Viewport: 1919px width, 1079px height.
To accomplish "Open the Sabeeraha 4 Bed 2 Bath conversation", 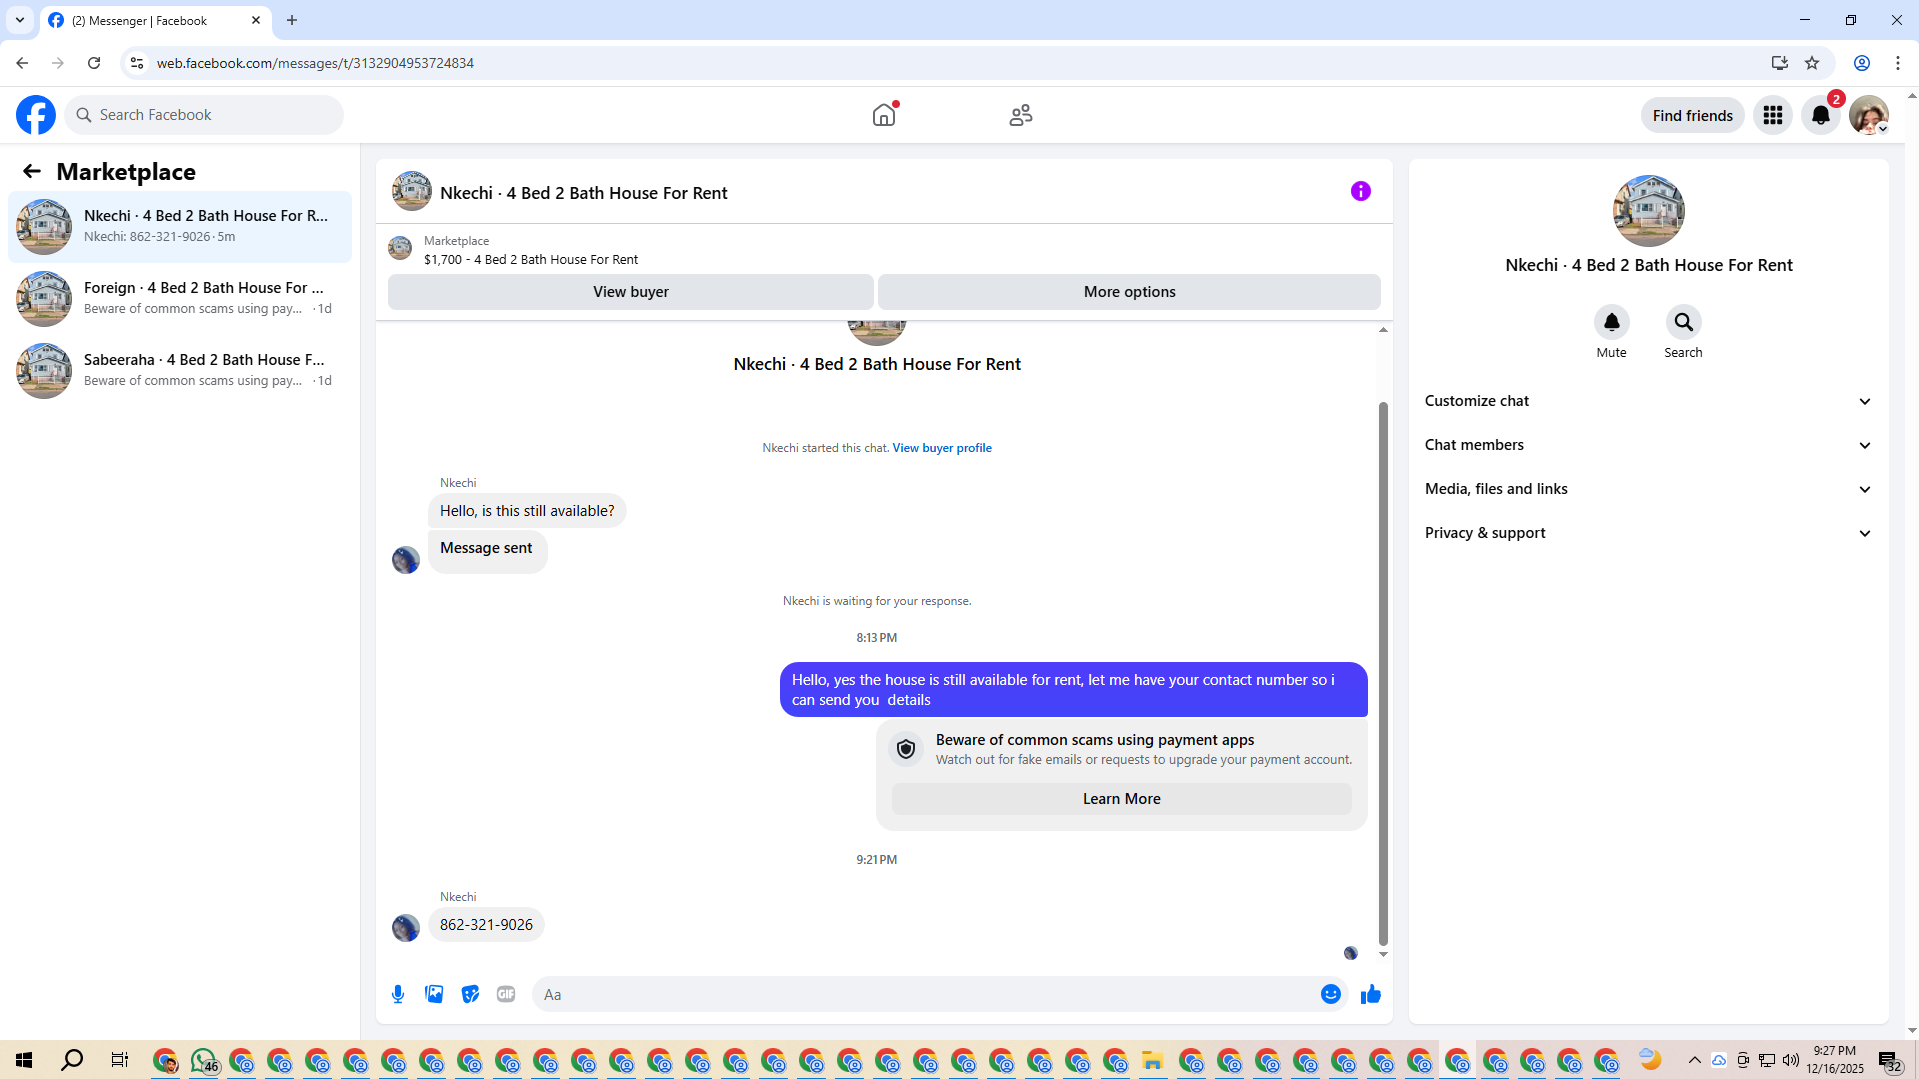I will click(x=180, y=370).
